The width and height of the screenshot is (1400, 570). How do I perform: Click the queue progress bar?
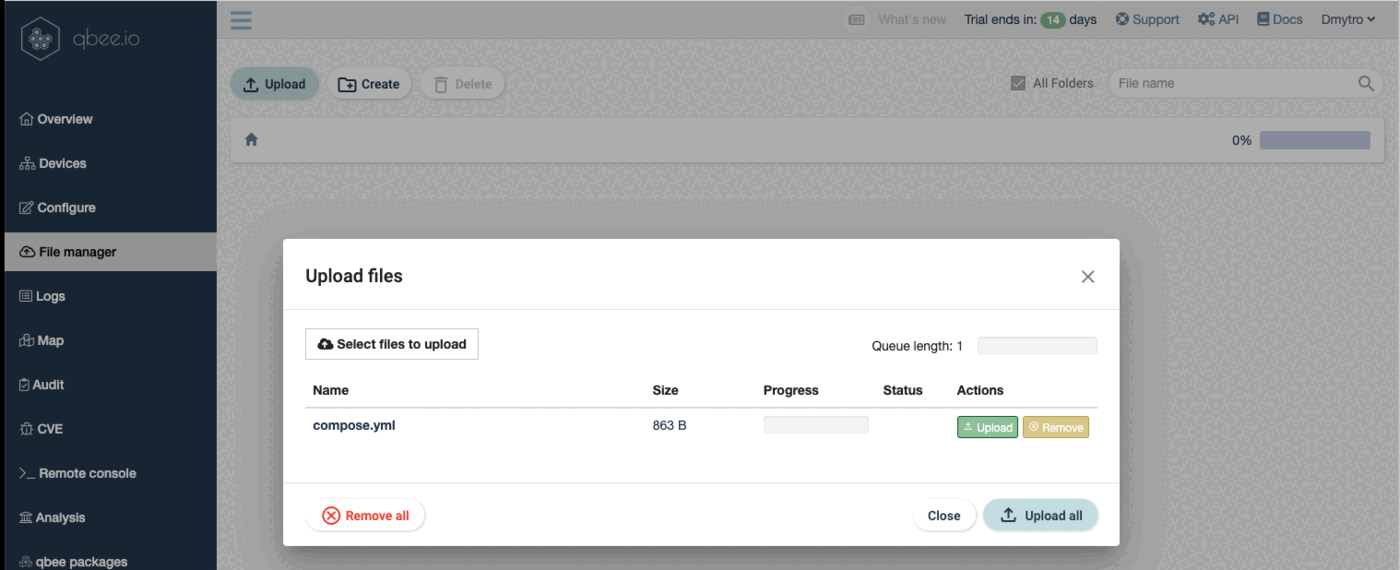click(x=1037, y=346)
